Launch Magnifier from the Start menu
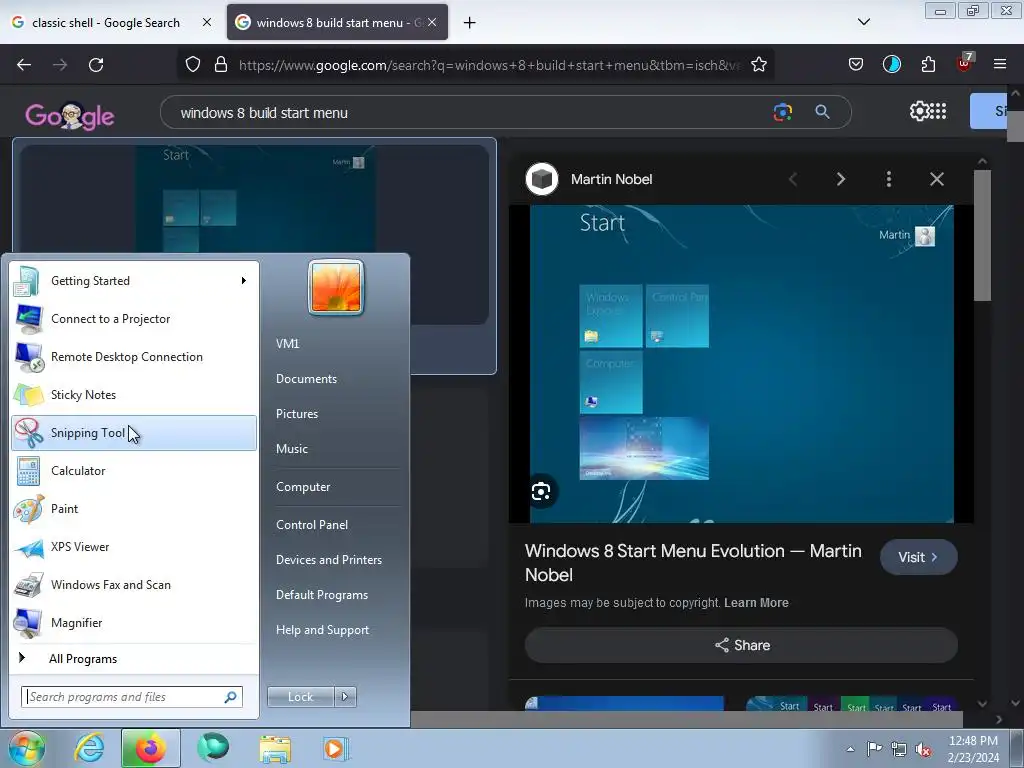 point(134,623)
